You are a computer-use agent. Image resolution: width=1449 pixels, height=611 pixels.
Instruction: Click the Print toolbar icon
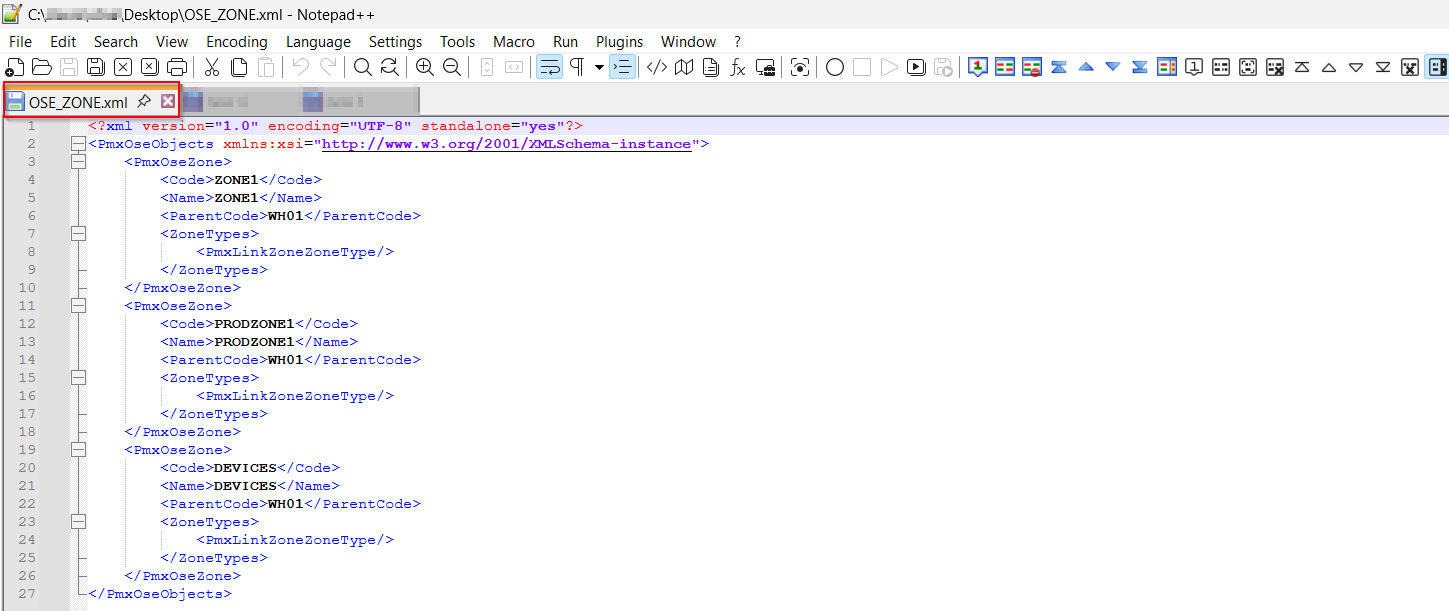pyautogui.click(x=177, y=67)
